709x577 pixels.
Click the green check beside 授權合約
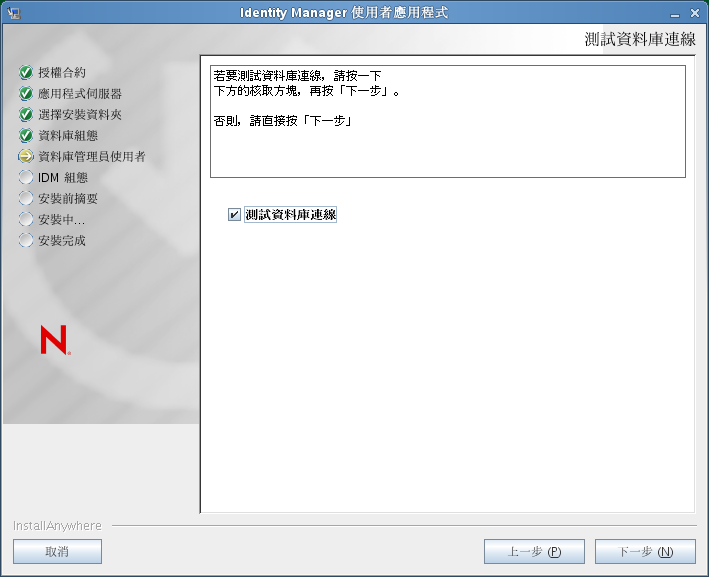pyautogui.click(x=26, y=72)
